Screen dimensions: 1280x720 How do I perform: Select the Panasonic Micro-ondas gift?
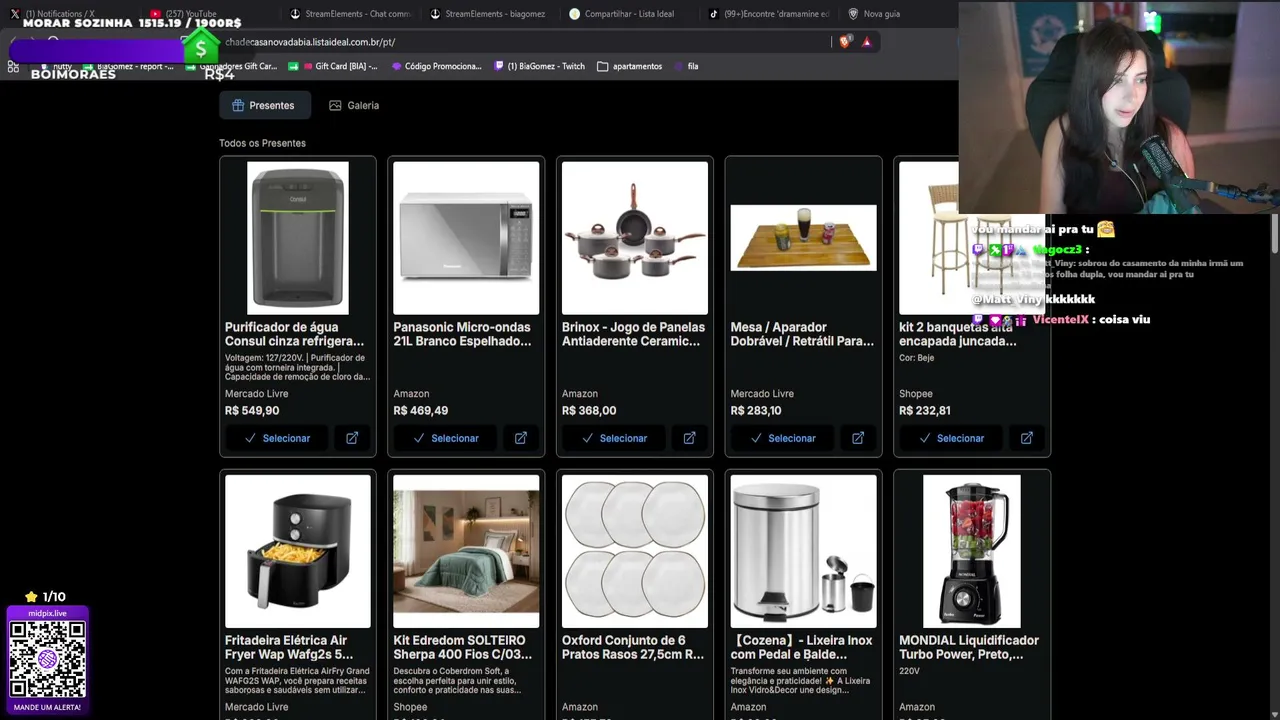pos(446,438)
